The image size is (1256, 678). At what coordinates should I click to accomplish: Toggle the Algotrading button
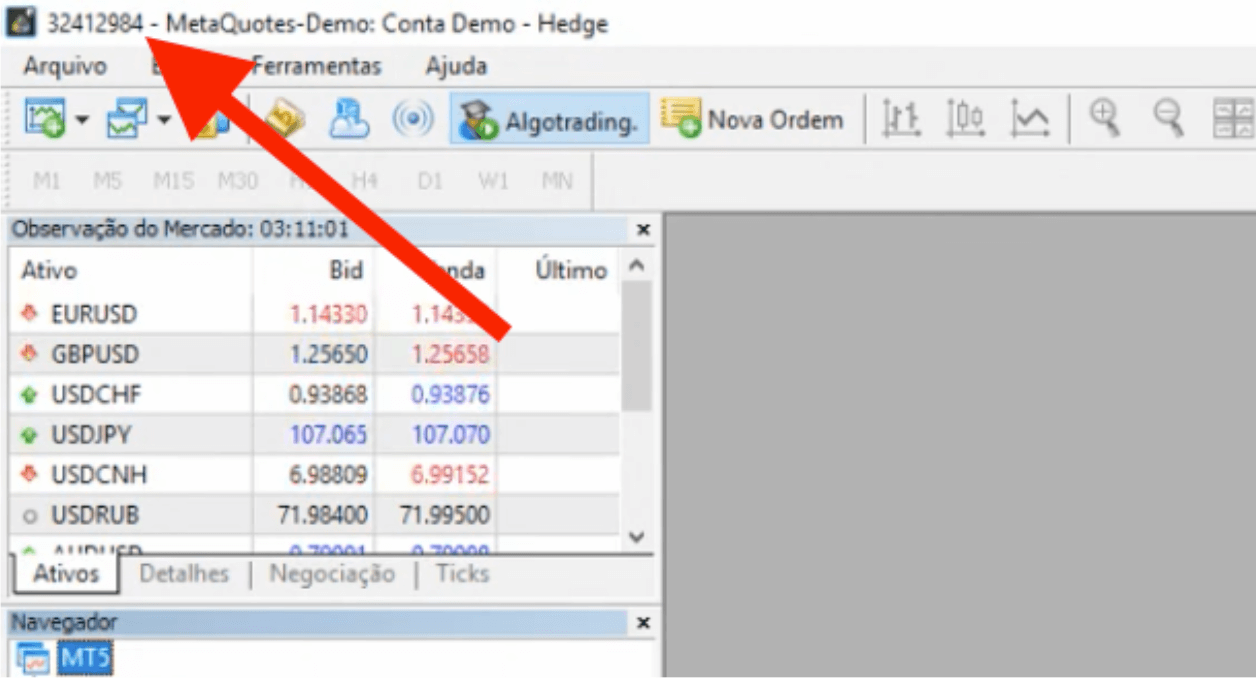point(548,121)
